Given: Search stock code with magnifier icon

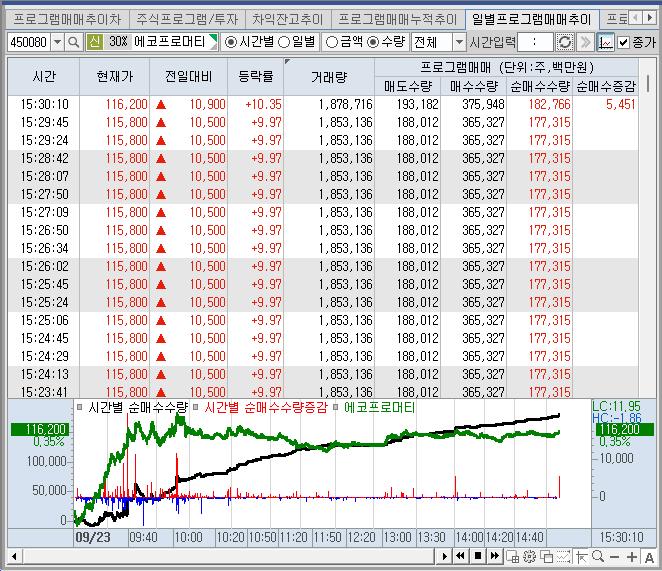Looking at the screenshot, I should 74,42.
